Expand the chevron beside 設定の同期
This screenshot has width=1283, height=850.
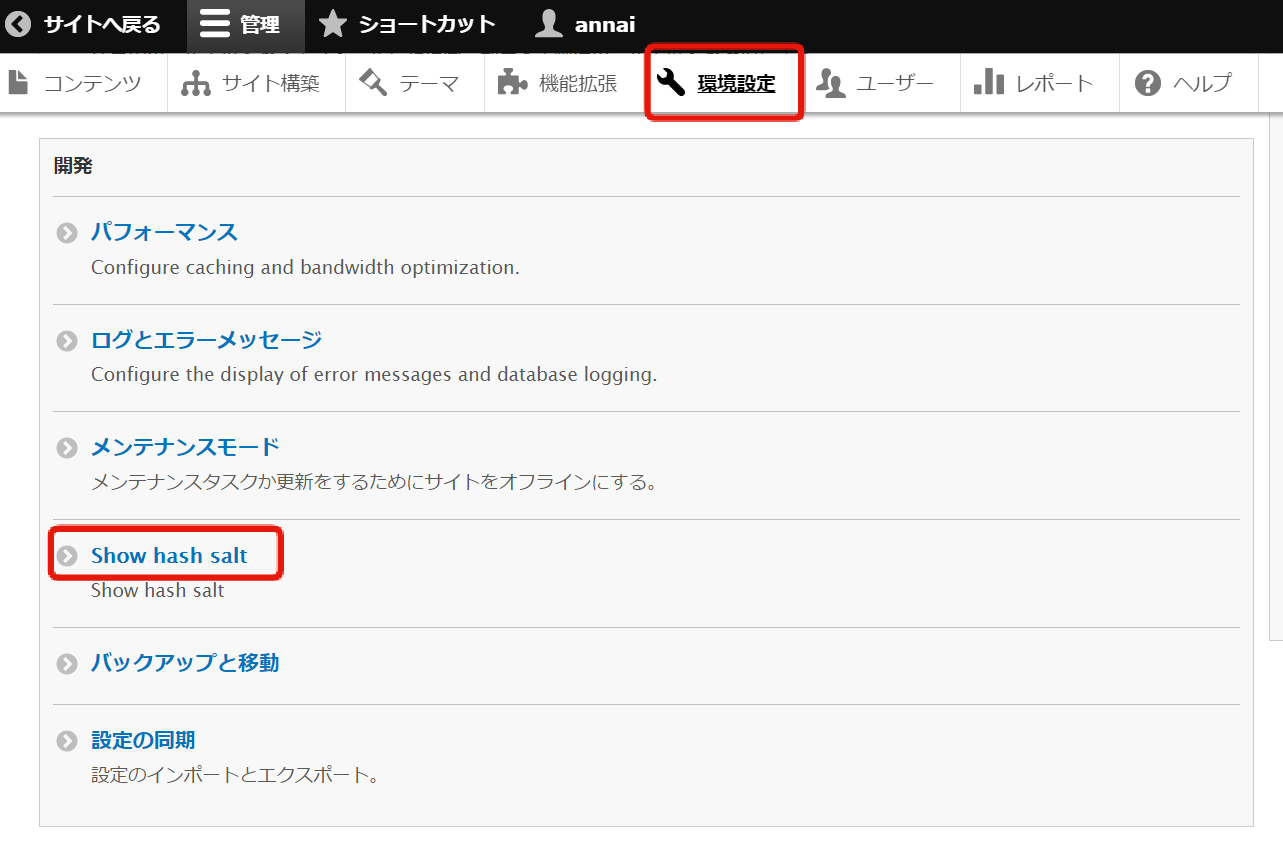(67, 741)
